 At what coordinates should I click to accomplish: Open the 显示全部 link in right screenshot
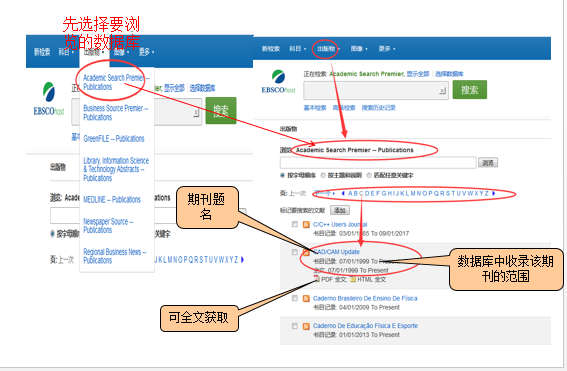[x=418, y=74]
